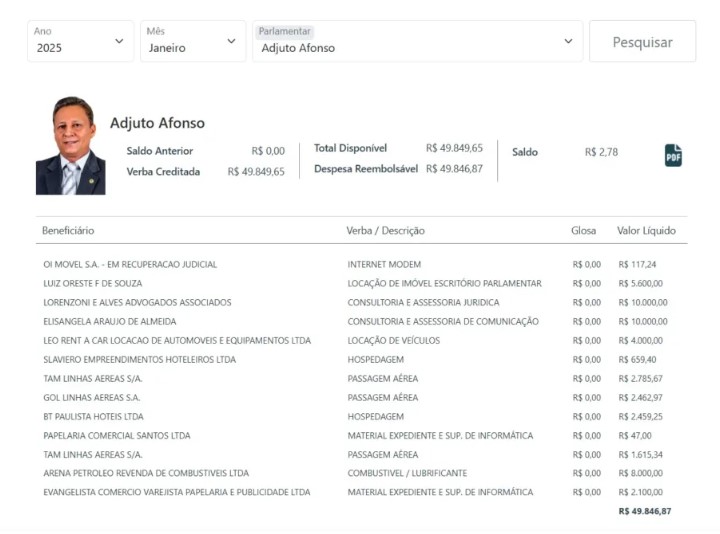
Task: Download the PDF expense report icon
Action: [673, 155]
